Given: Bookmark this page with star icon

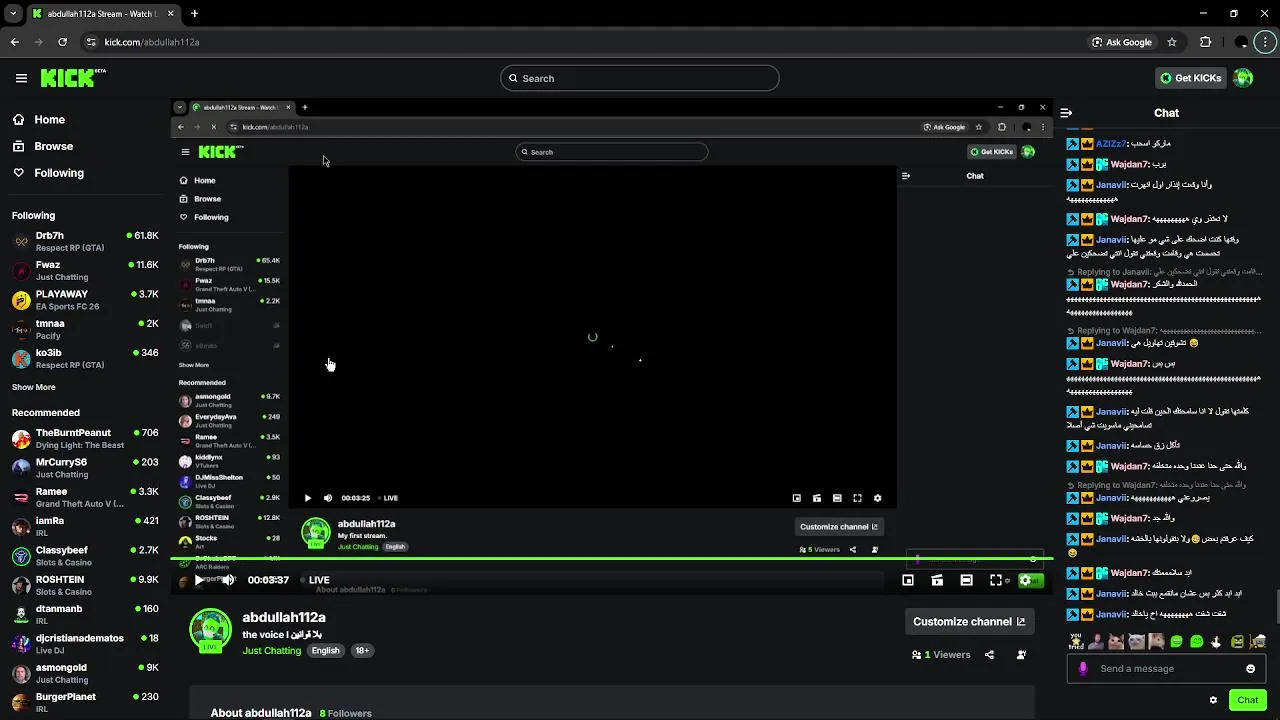Looking at the screenshot, I should point(1172,42).
